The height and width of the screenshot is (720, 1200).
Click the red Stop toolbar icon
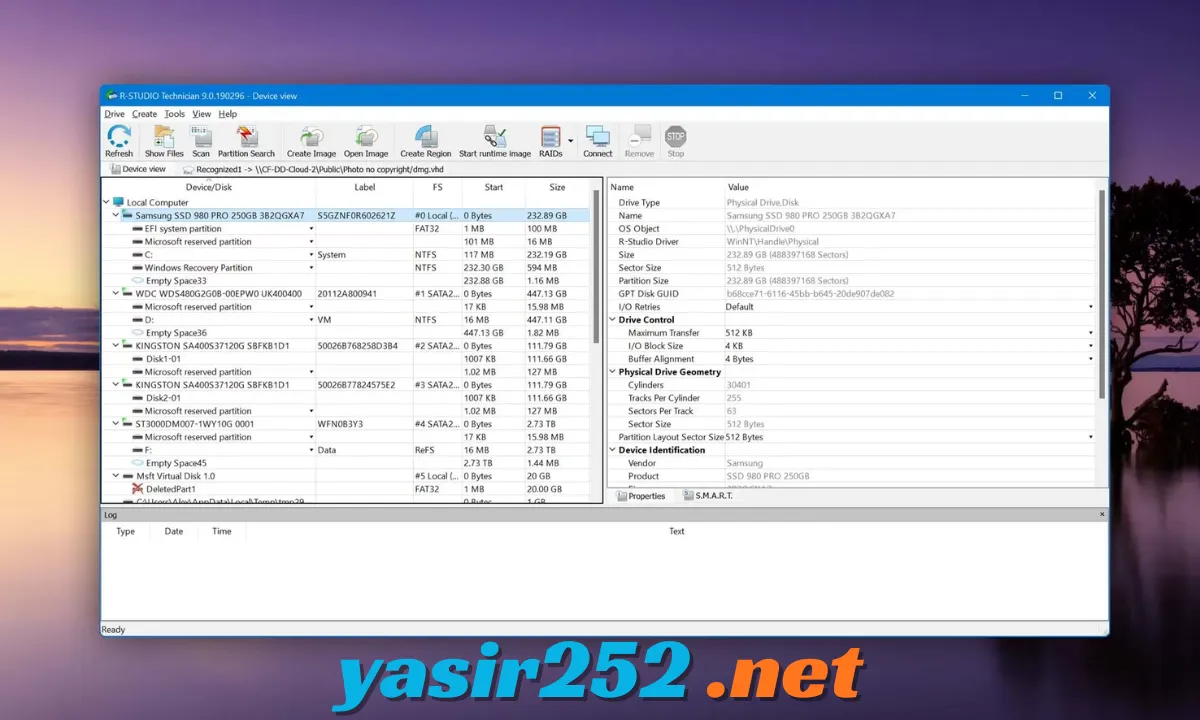coord(676,136)
